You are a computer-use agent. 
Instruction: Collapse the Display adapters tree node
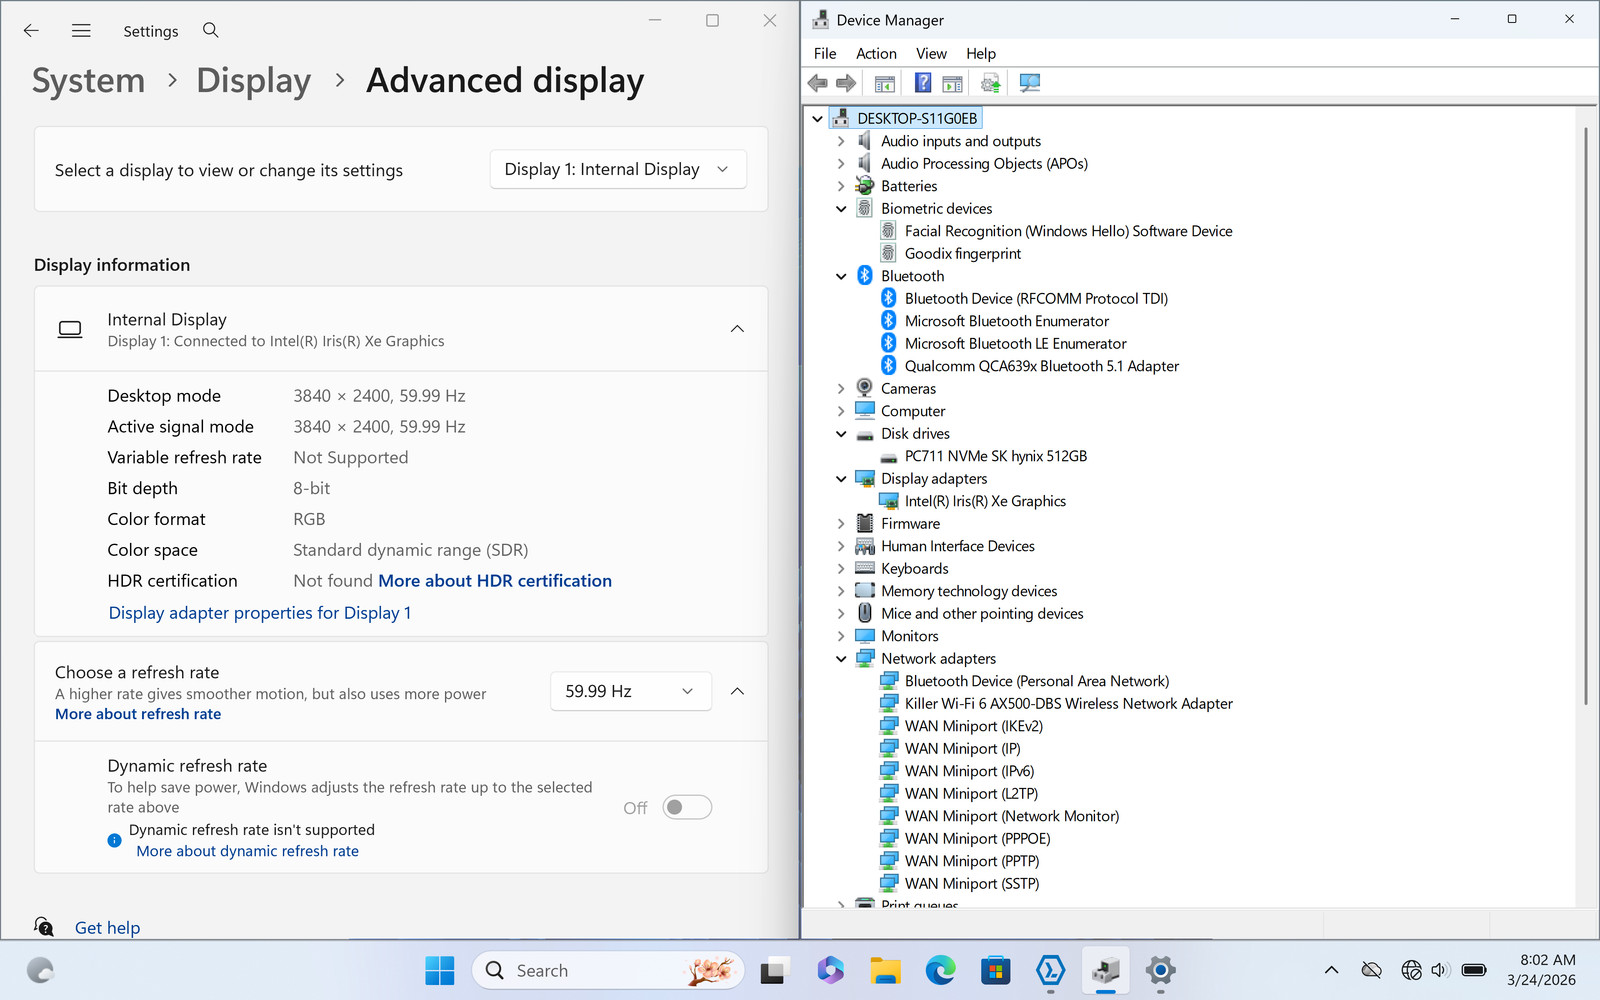pos(841,479)
